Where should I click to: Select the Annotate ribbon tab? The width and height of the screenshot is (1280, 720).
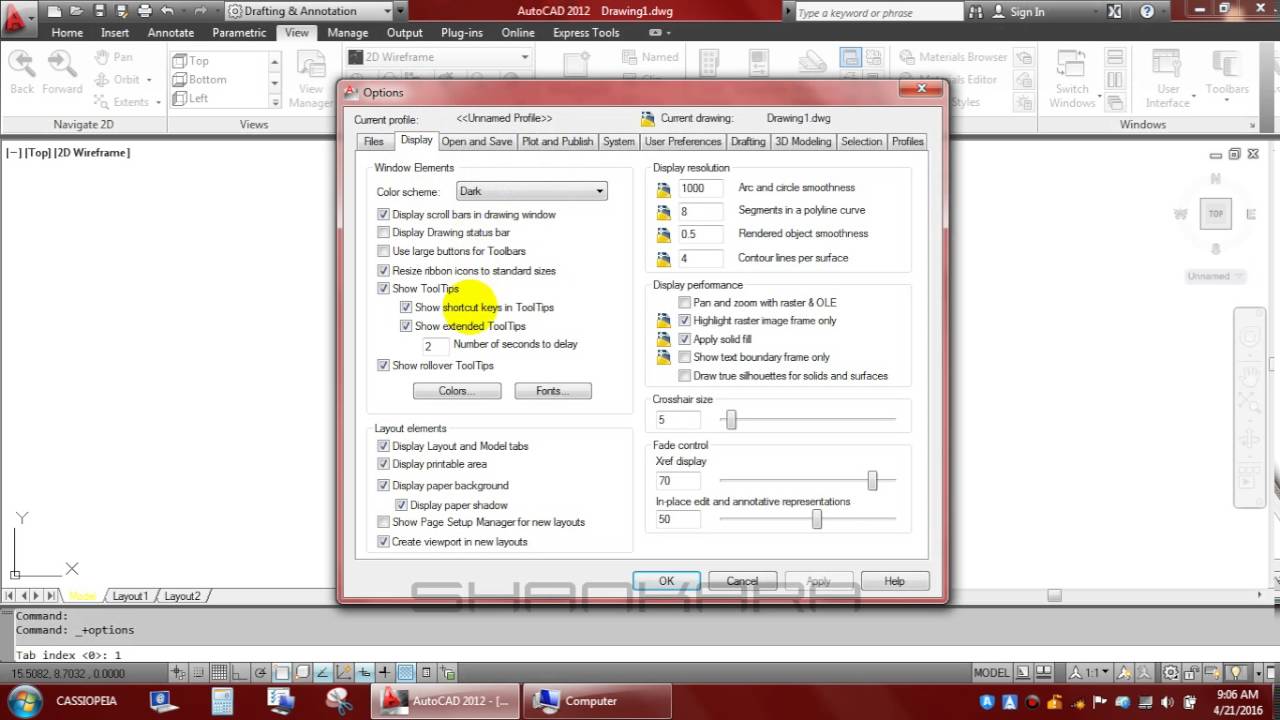(x=171, y=32)
